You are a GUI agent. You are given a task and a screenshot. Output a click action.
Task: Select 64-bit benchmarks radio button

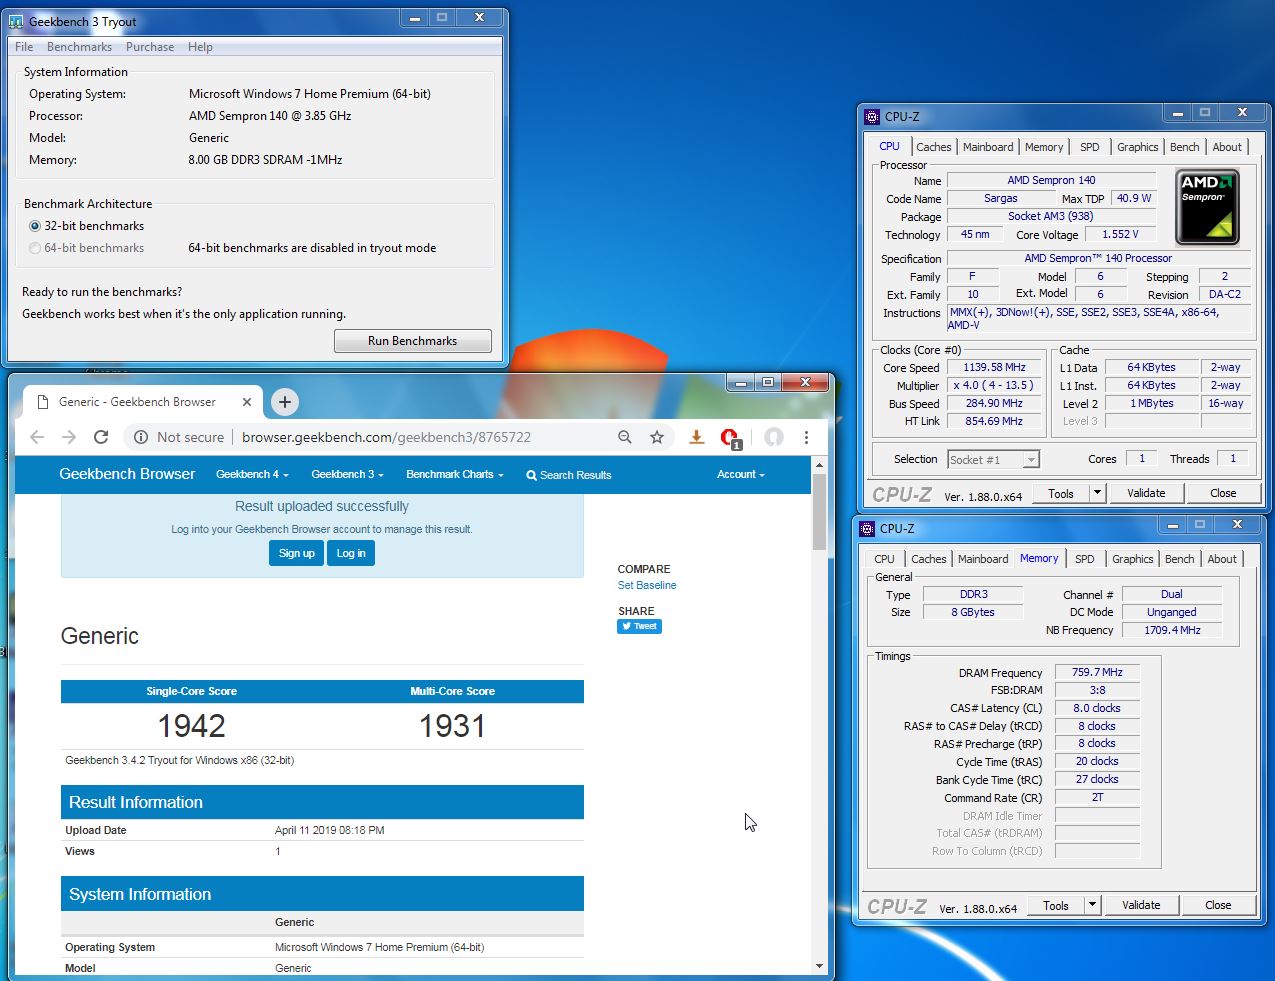(35, 248)
